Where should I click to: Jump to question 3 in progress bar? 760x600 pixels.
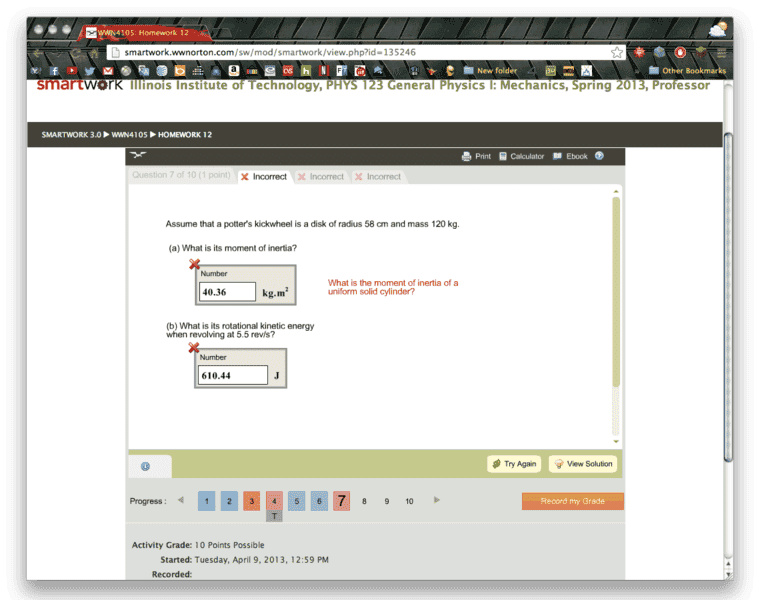tap(252, 501)
